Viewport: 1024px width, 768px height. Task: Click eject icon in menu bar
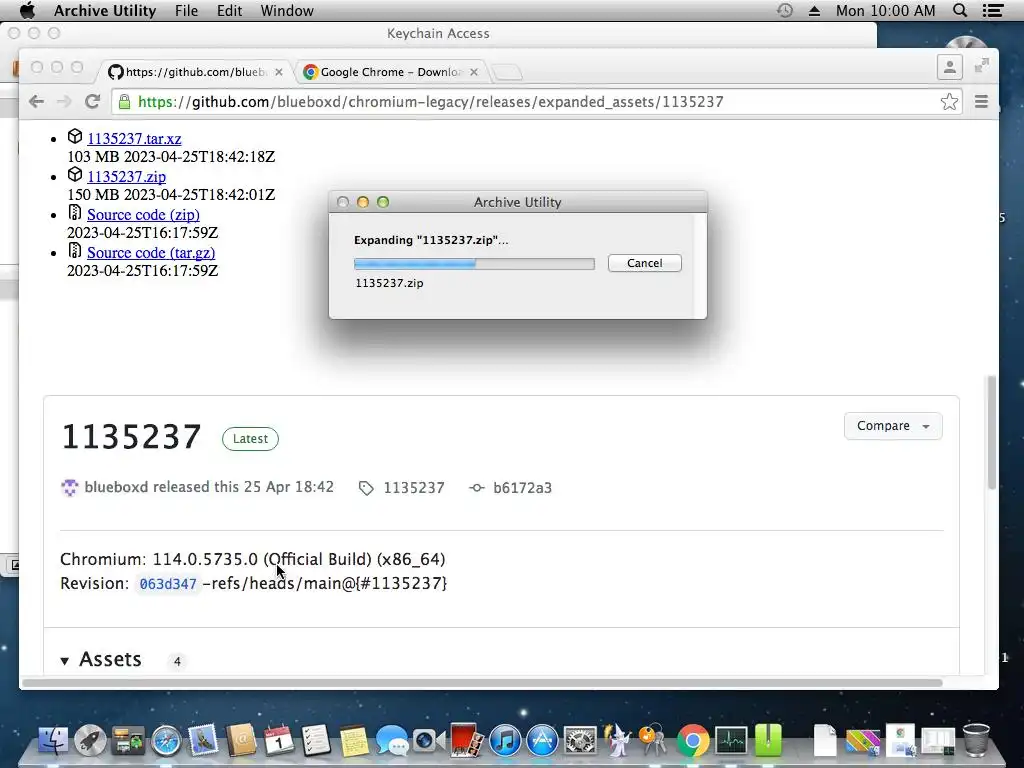click(x=814, y=11)
